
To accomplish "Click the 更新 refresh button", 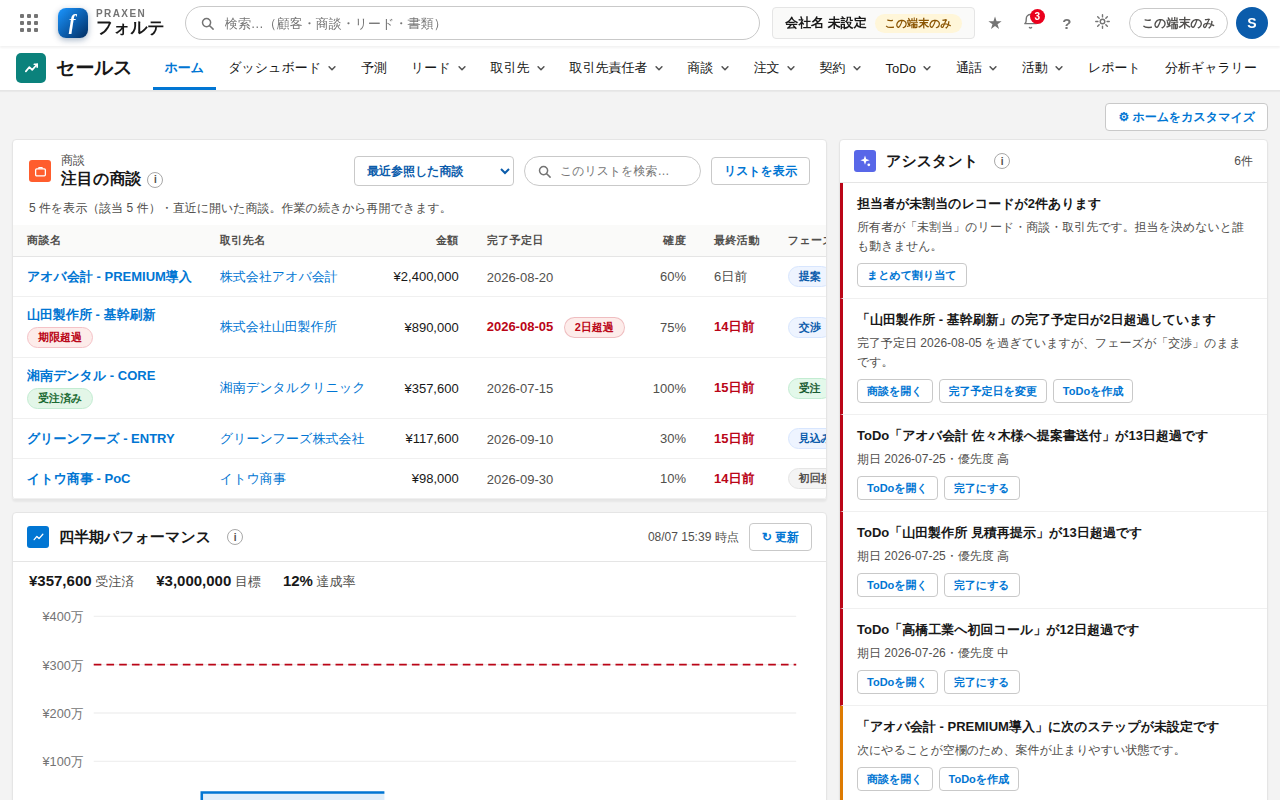I will [780, 537].
